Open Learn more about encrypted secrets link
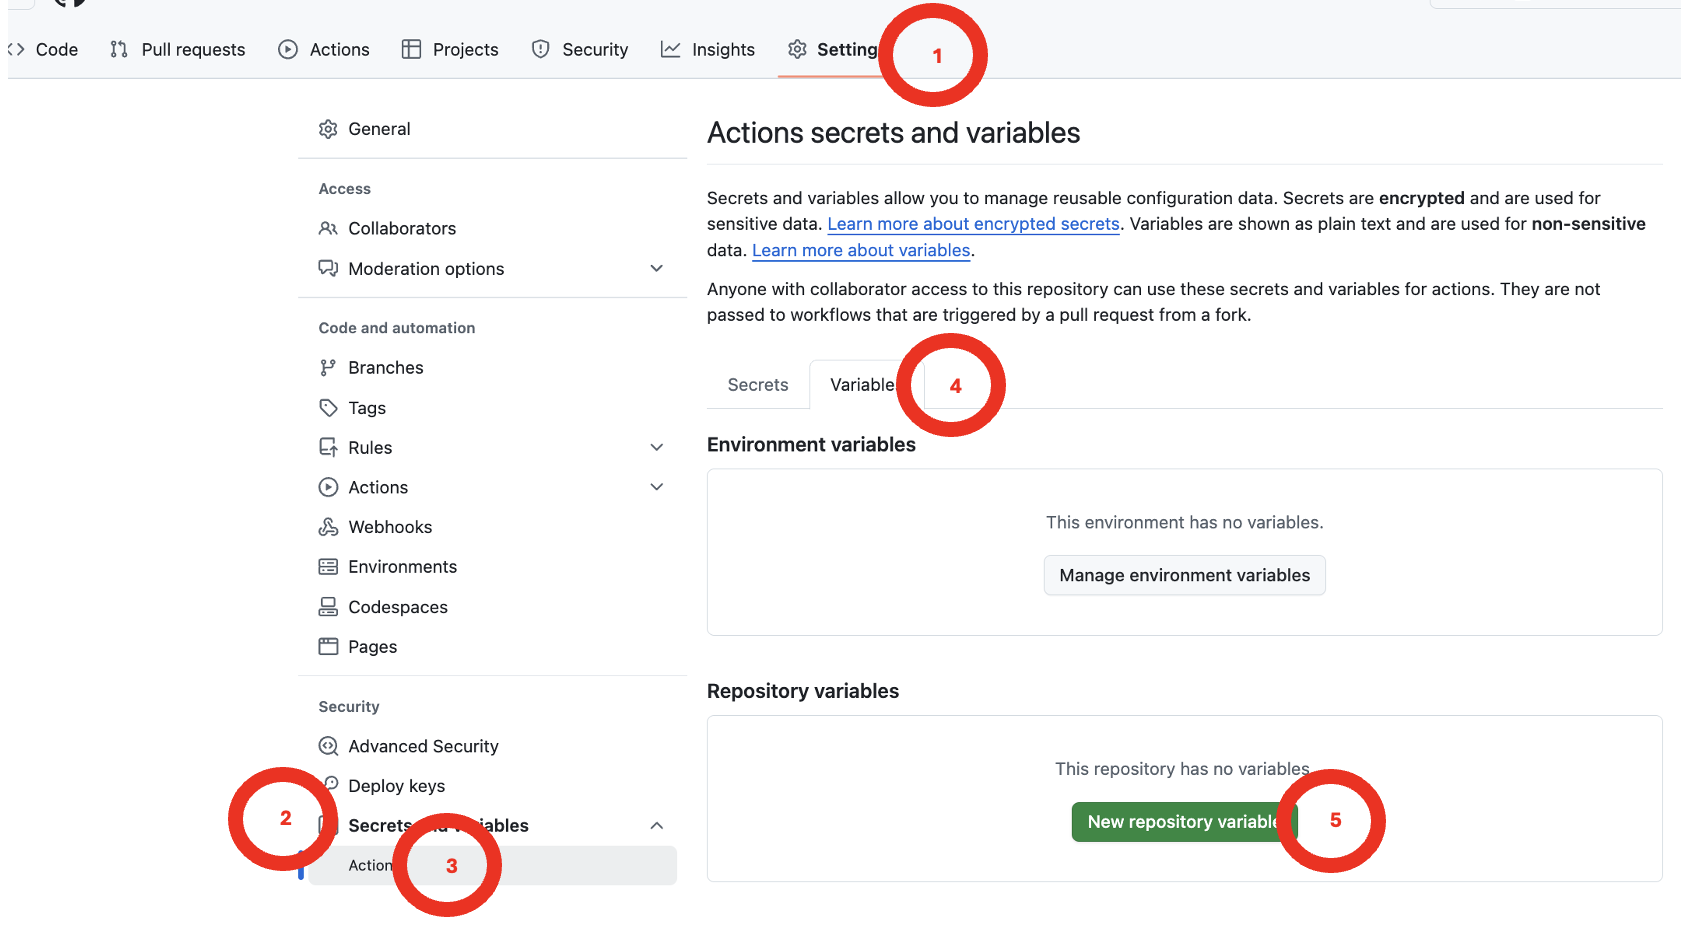The width and height of the screenshot is (1681, 928). (973, 224)
